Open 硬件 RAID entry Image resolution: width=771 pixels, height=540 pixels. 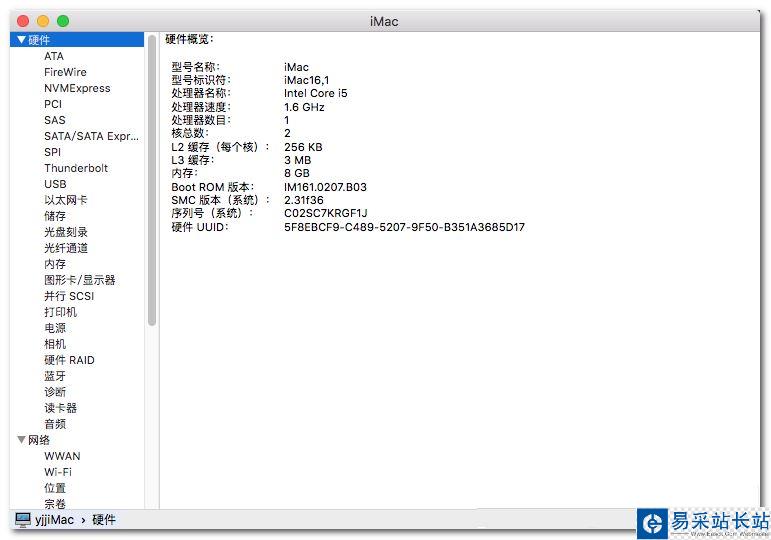[69, 360]
